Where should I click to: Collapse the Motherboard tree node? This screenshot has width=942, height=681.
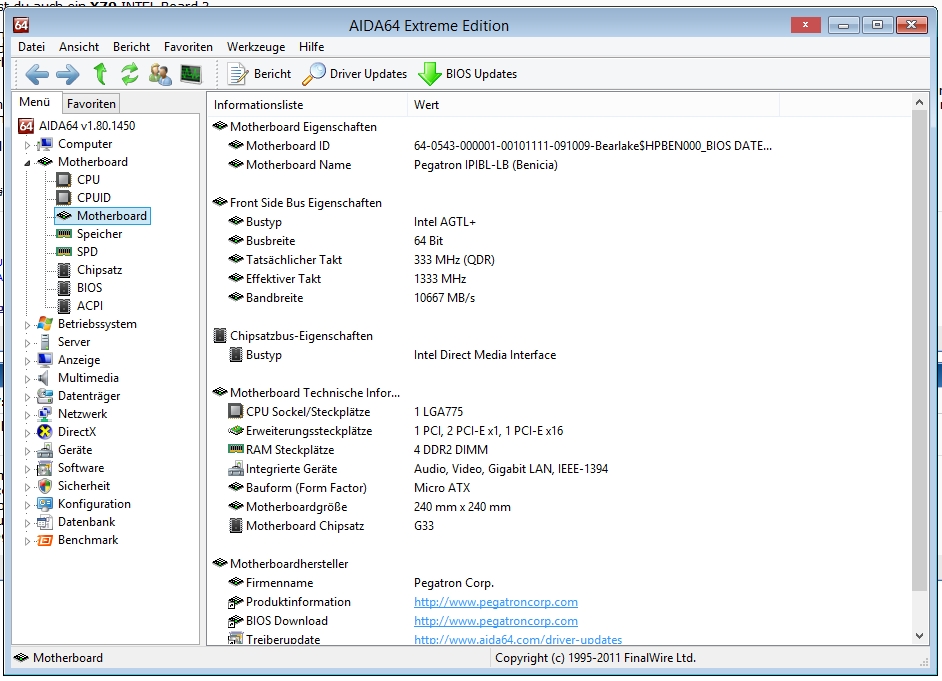[x=28, y=163]
